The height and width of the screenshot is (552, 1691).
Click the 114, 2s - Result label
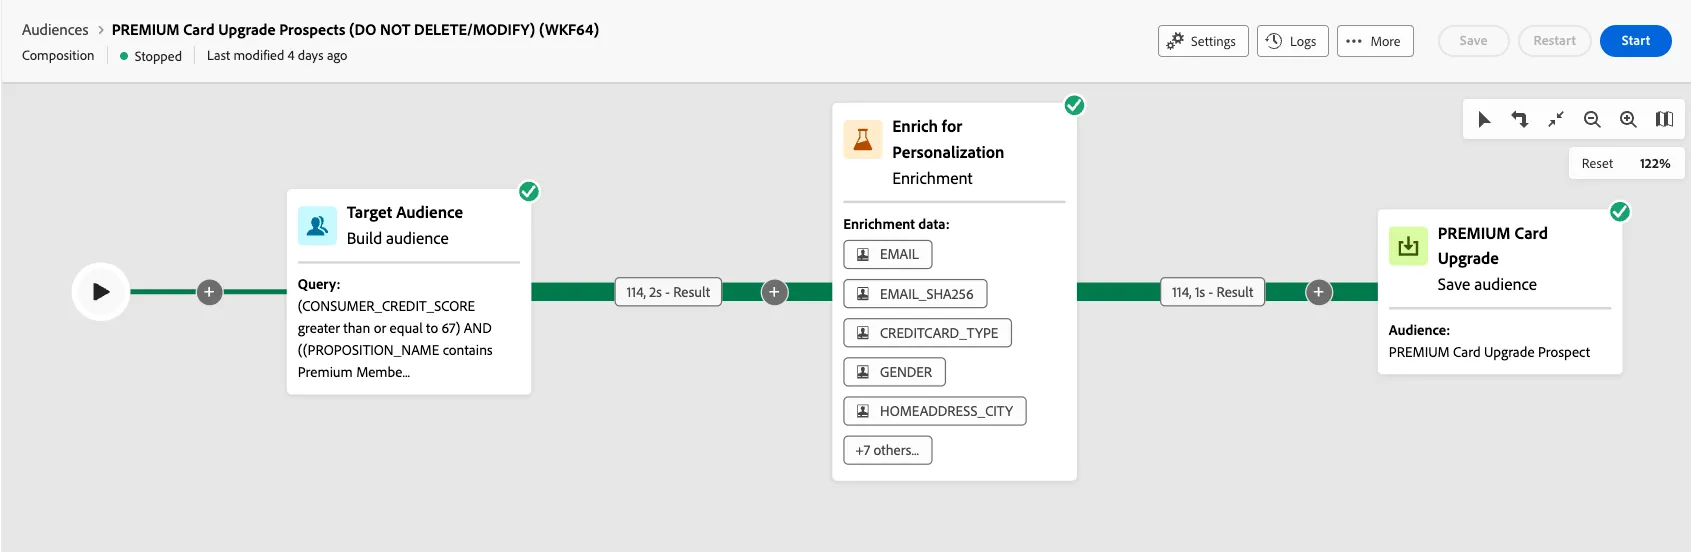(x=668, y=292)
